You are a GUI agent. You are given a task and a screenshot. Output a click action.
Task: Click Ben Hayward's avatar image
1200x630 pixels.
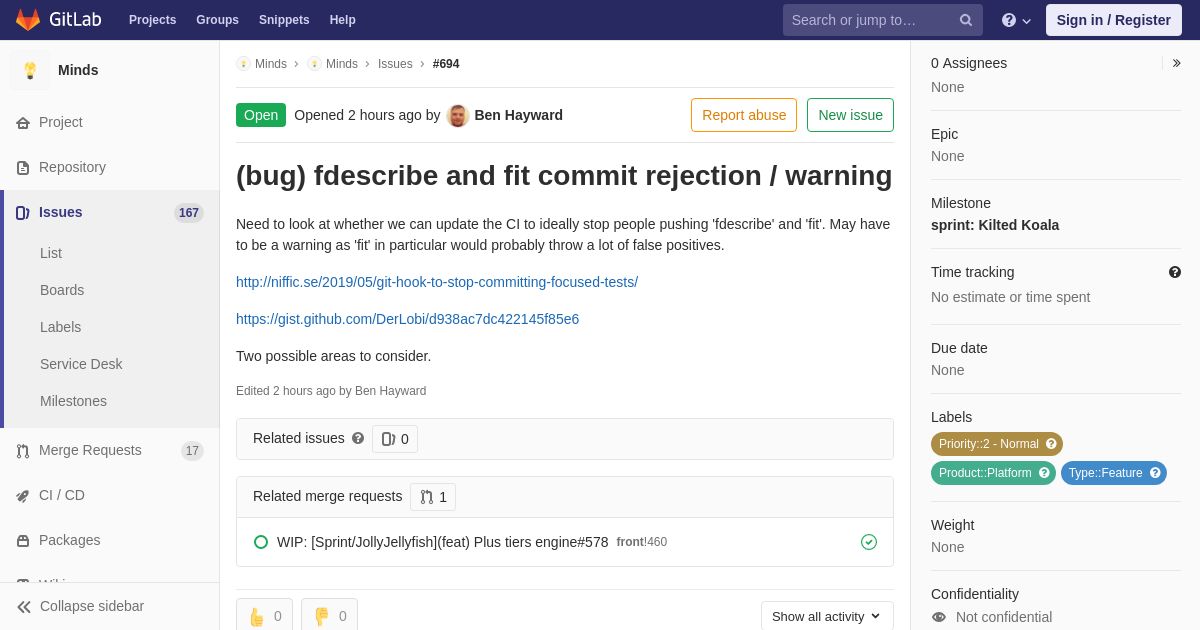pyautogui.click(x=458, y=116)
